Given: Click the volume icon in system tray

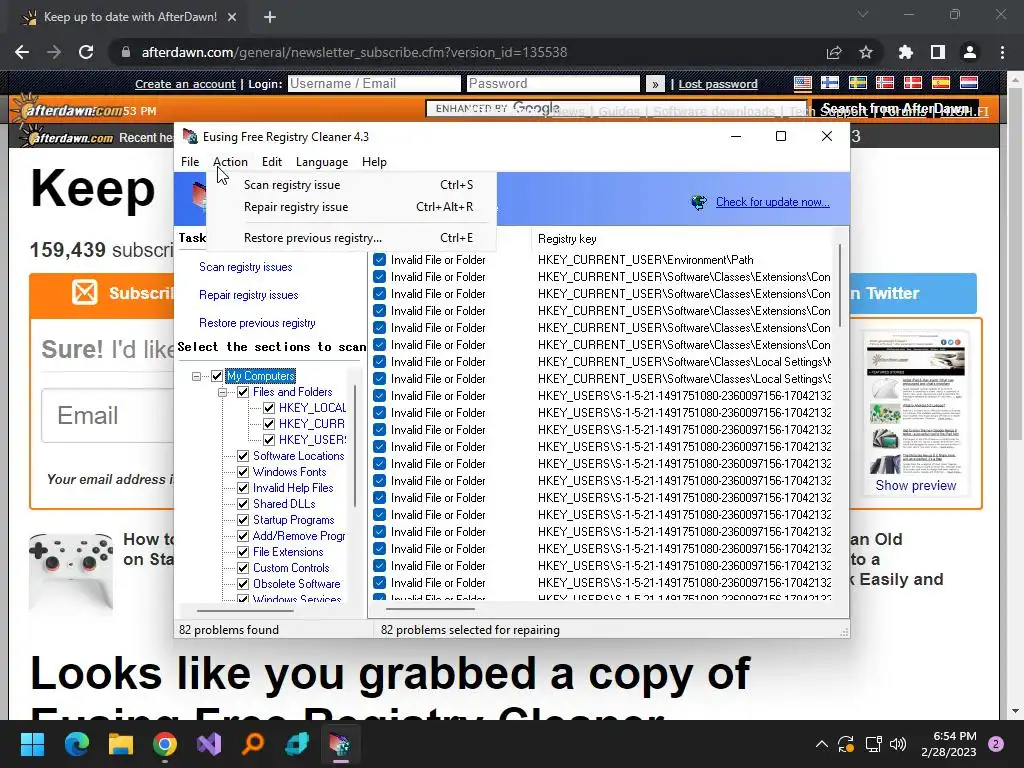Looking at the screenshot, I should [x=899, y=744].
